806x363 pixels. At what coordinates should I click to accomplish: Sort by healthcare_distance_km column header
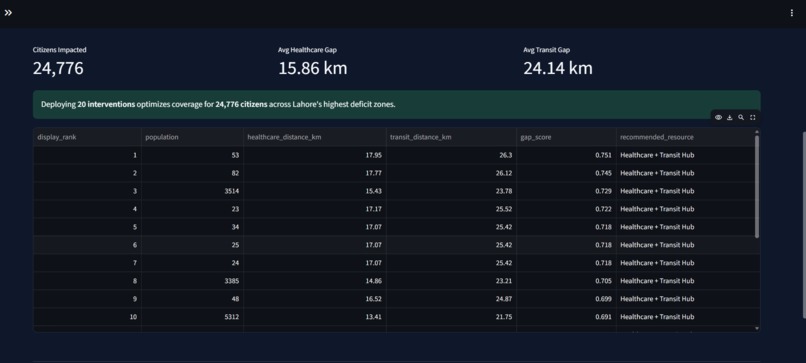[x=315, y=137]
